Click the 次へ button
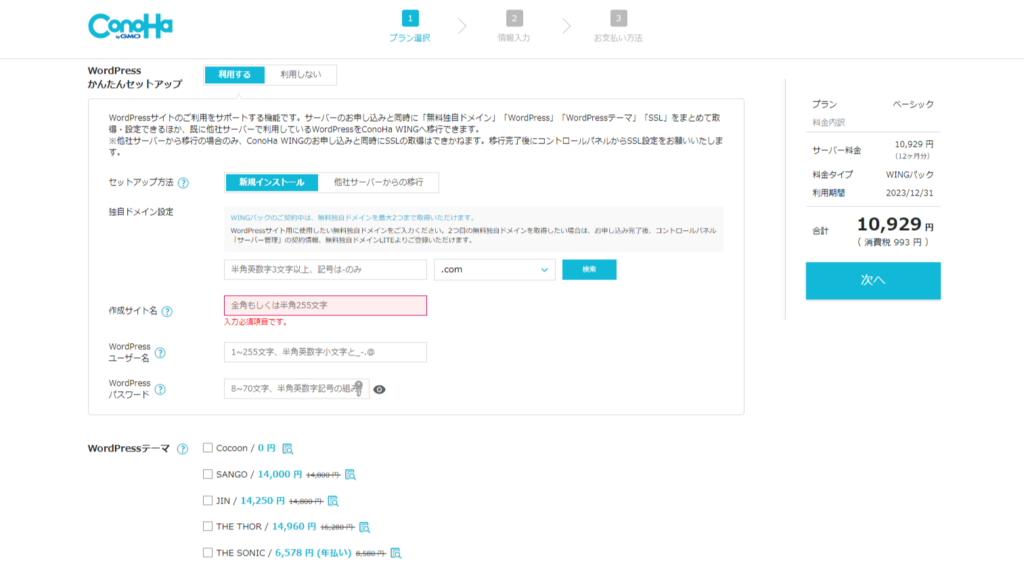The image size is (1024, 576). tap(873, 281)
